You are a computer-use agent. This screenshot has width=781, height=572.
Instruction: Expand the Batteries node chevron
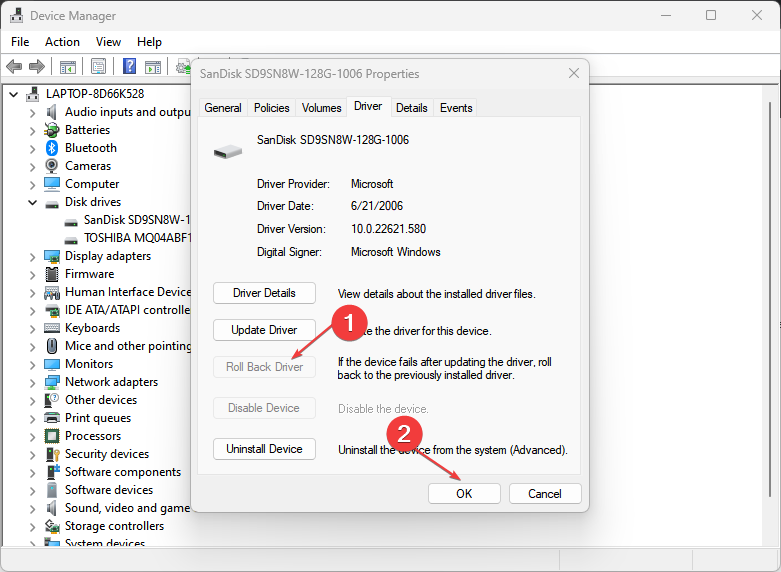[32, 131]
